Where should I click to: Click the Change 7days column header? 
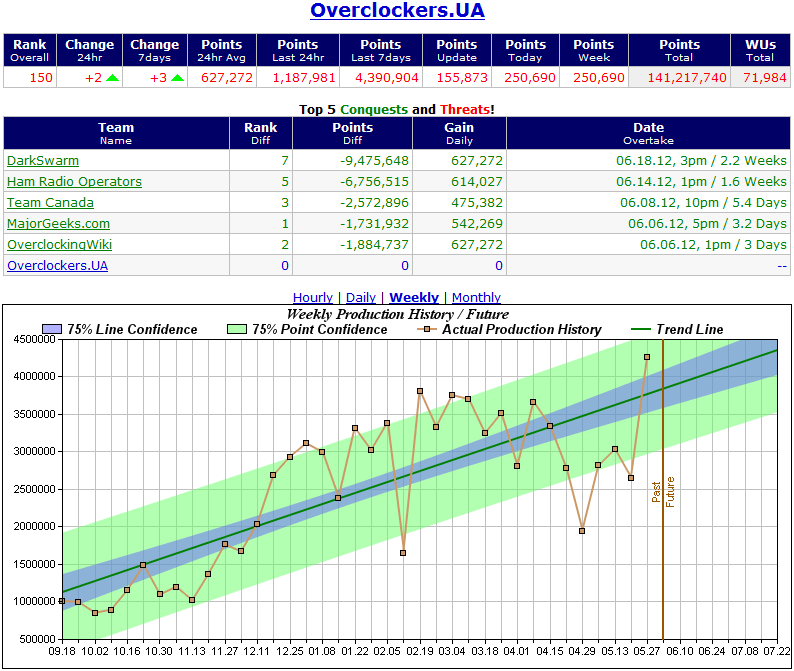point(155,50)
